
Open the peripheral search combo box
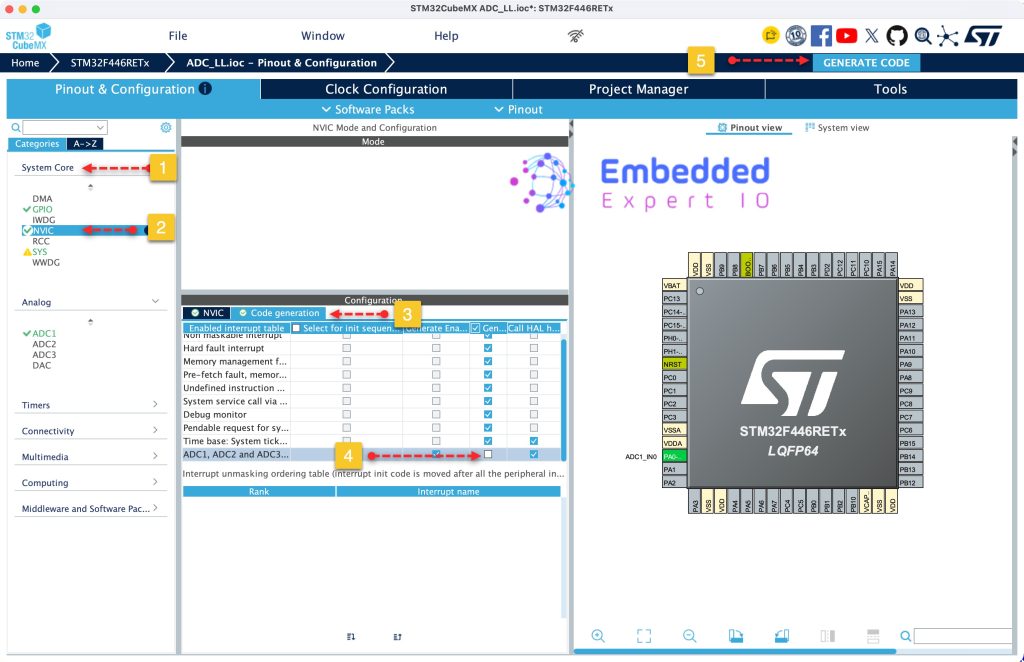(x=65, y=127)
